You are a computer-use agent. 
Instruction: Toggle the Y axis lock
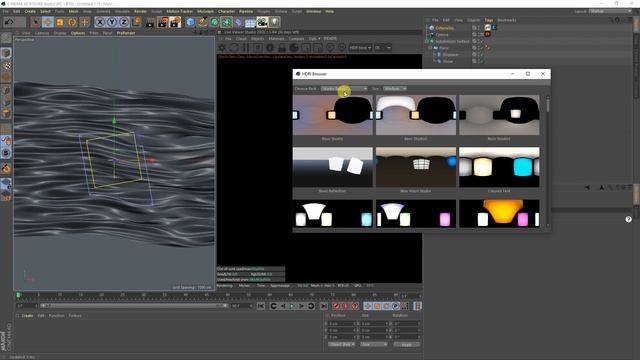[112, 22]
